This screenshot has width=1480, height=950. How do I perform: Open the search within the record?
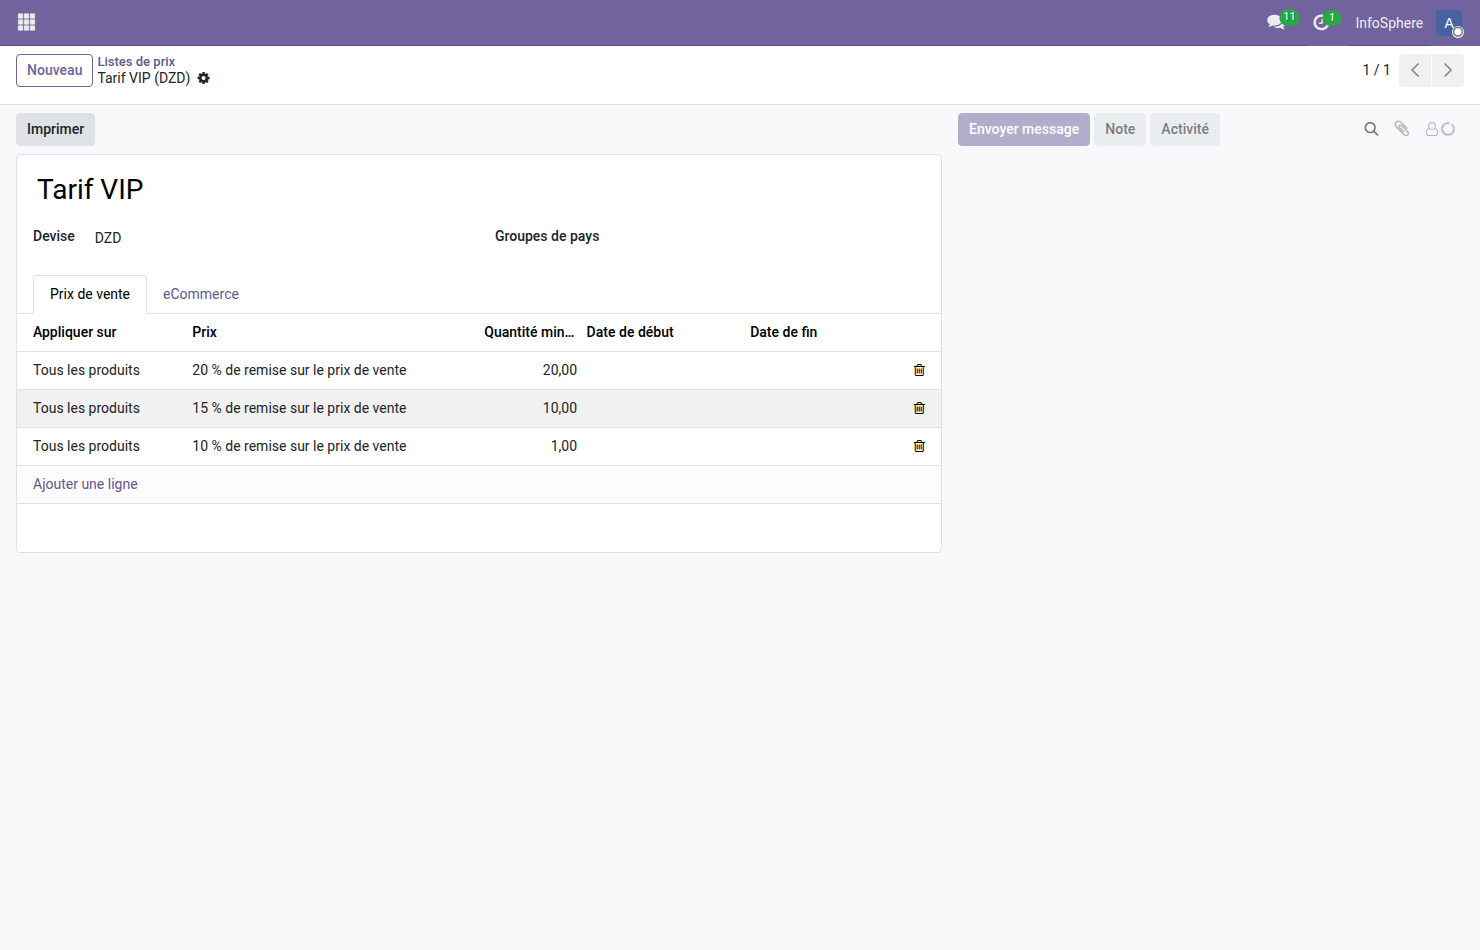[x=1371, y=129]
